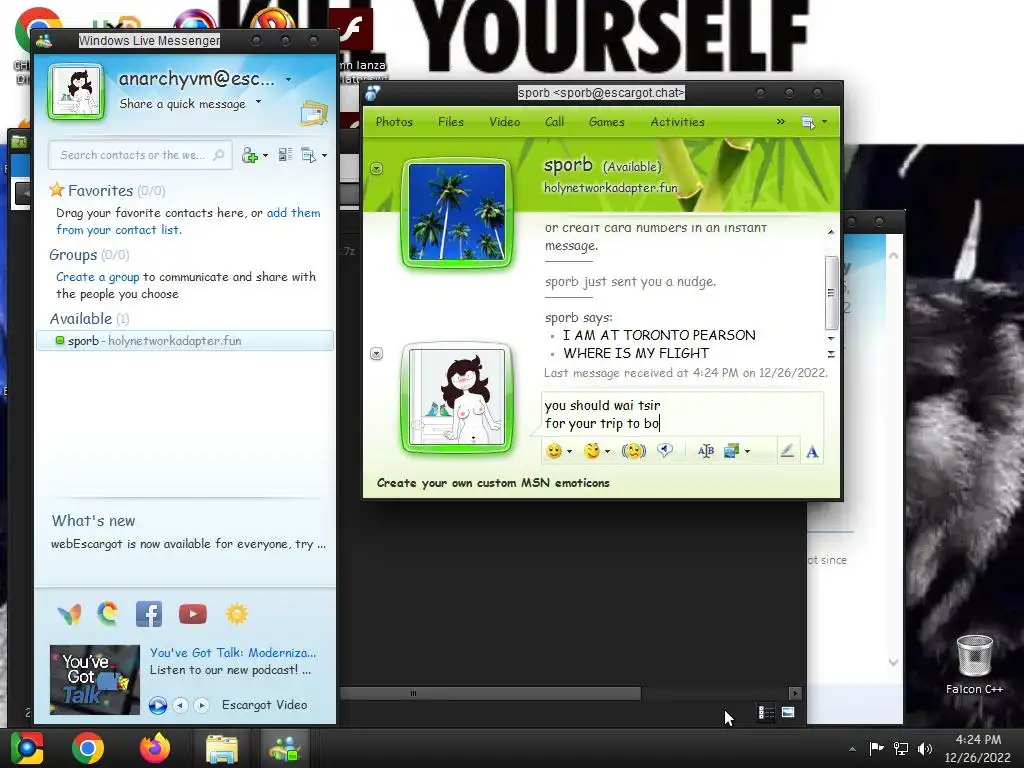
Task: Open the Call menu in chat
Action: click(x=554, y=122)
